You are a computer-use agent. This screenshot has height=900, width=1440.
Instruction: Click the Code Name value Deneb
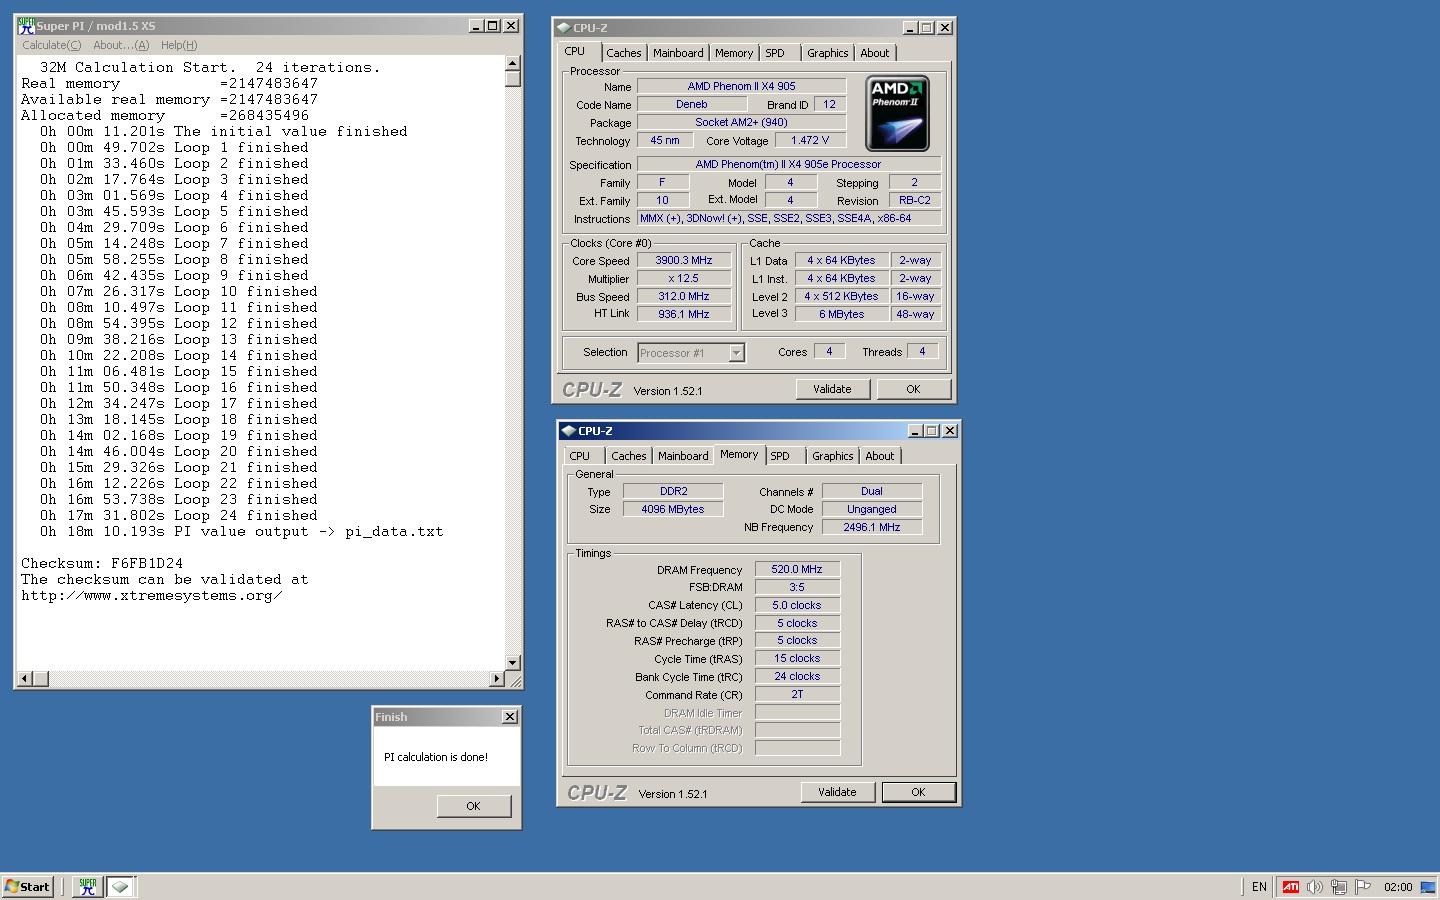tap(691, 104)
